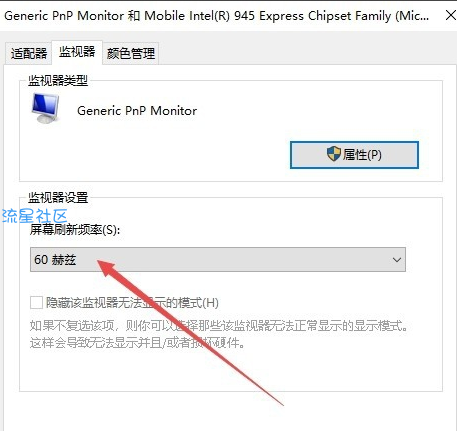Toggle the 隐藏该监视器无法显示的模式 checkbox
Screen dimensions: 457x431
pos(36,303)
